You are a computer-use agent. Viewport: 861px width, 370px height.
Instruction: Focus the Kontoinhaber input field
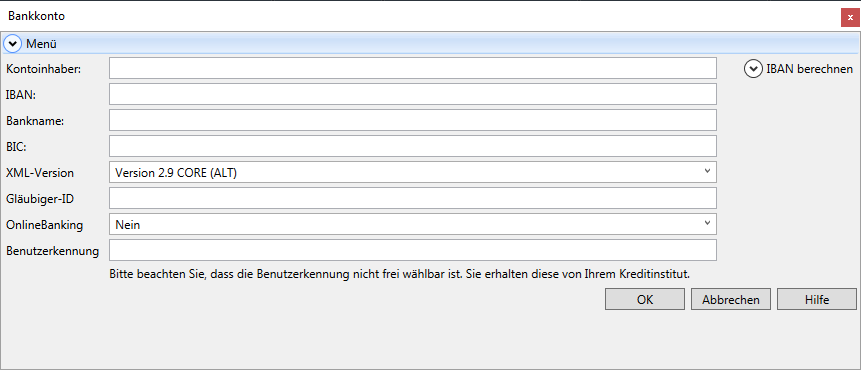(413, 68)
